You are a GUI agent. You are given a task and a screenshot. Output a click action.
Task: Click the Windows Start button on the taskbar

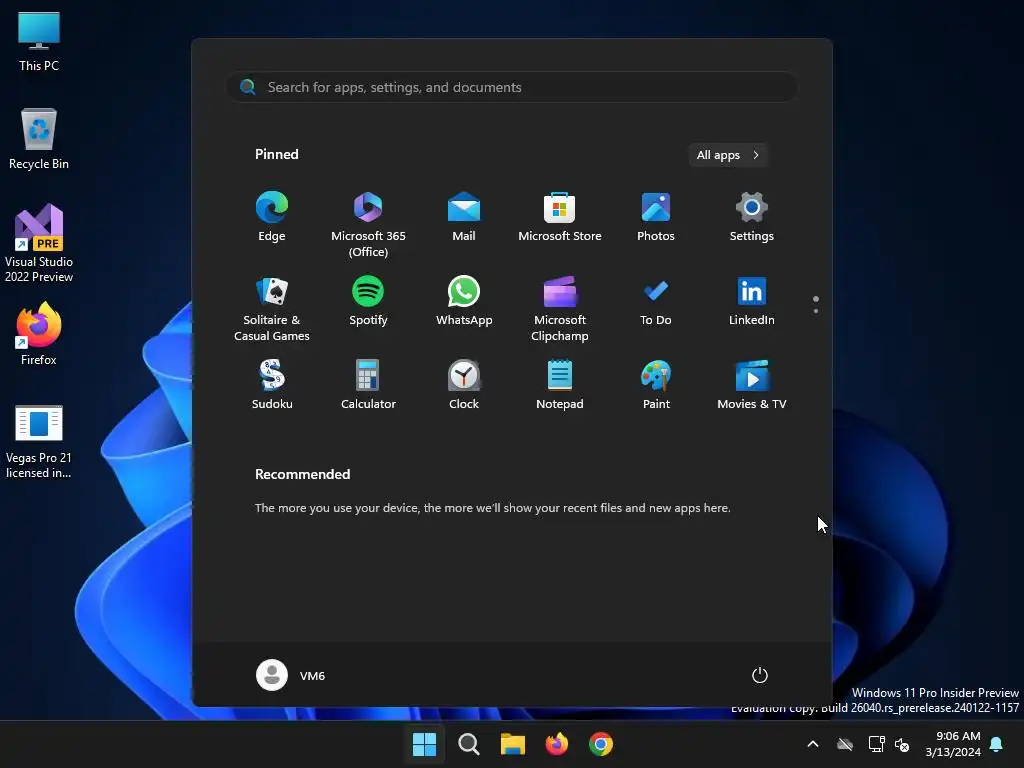point(424,744)
